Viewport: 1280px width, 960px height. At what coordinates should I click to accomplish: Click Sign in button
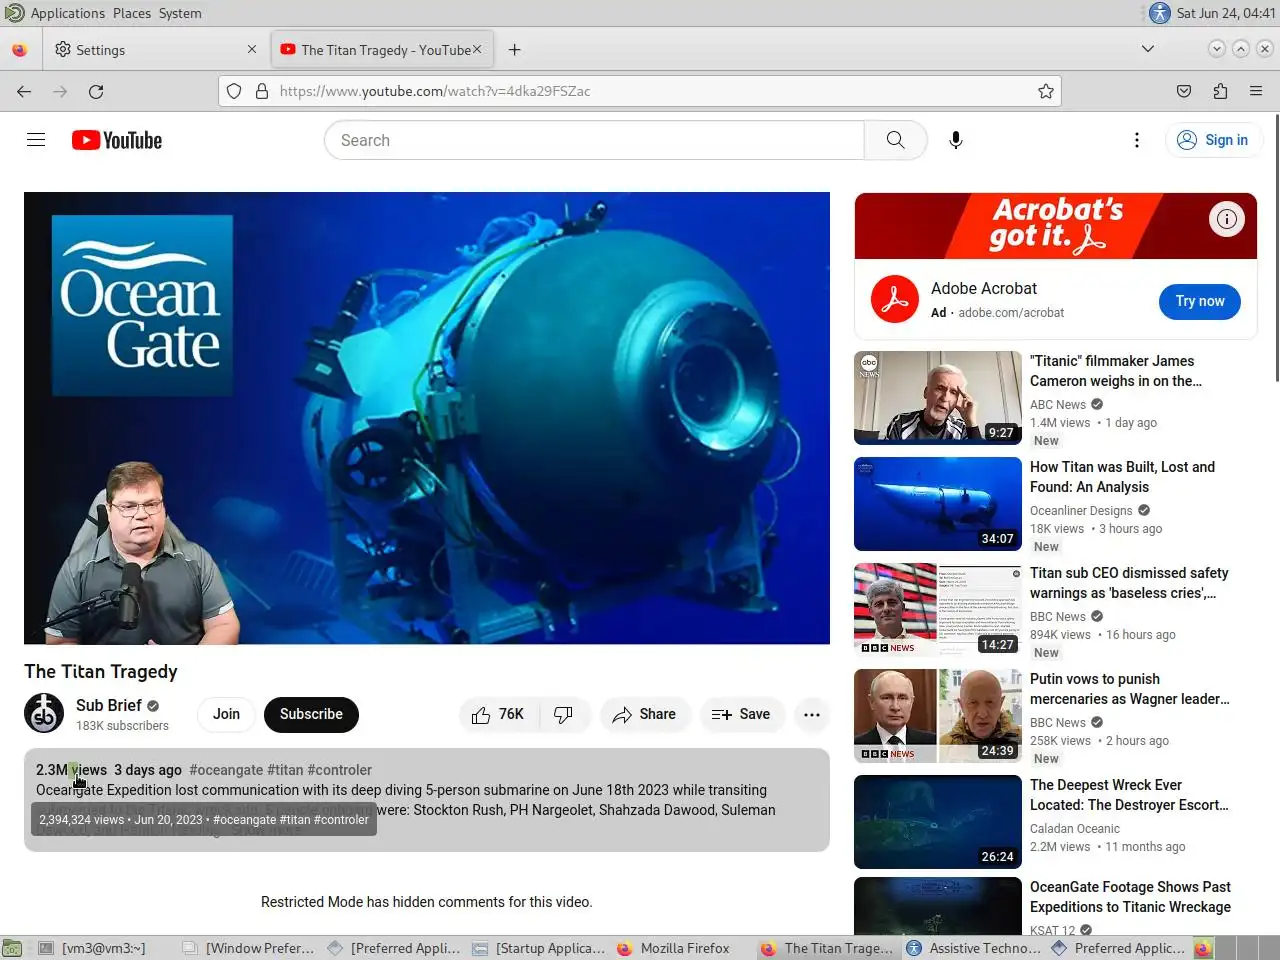coord(1214,140)
